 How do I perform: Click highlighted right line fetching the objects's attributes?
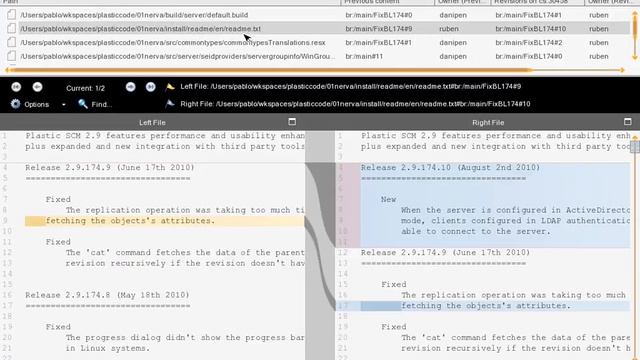[x=486, y=306]
